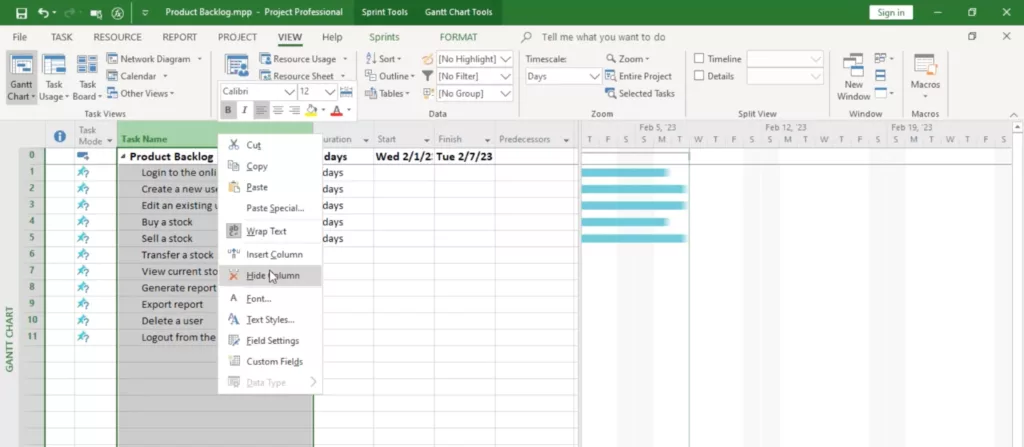Image resolution: width=1024 pixels, height=447 pixels.
Task: Open the REPORT ribbon tab
Action: pos(180,37)
